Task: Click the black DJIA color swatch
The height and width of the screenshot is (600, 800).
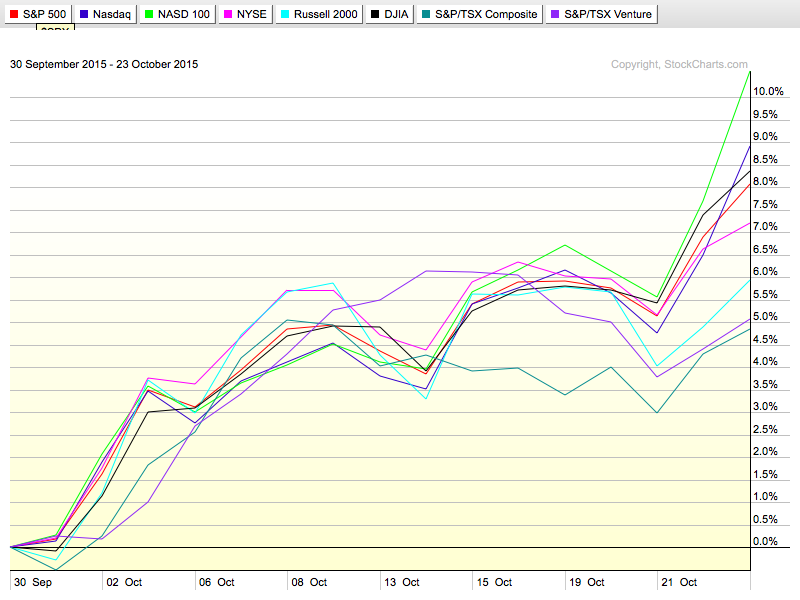Action: [x=375, y=14]
